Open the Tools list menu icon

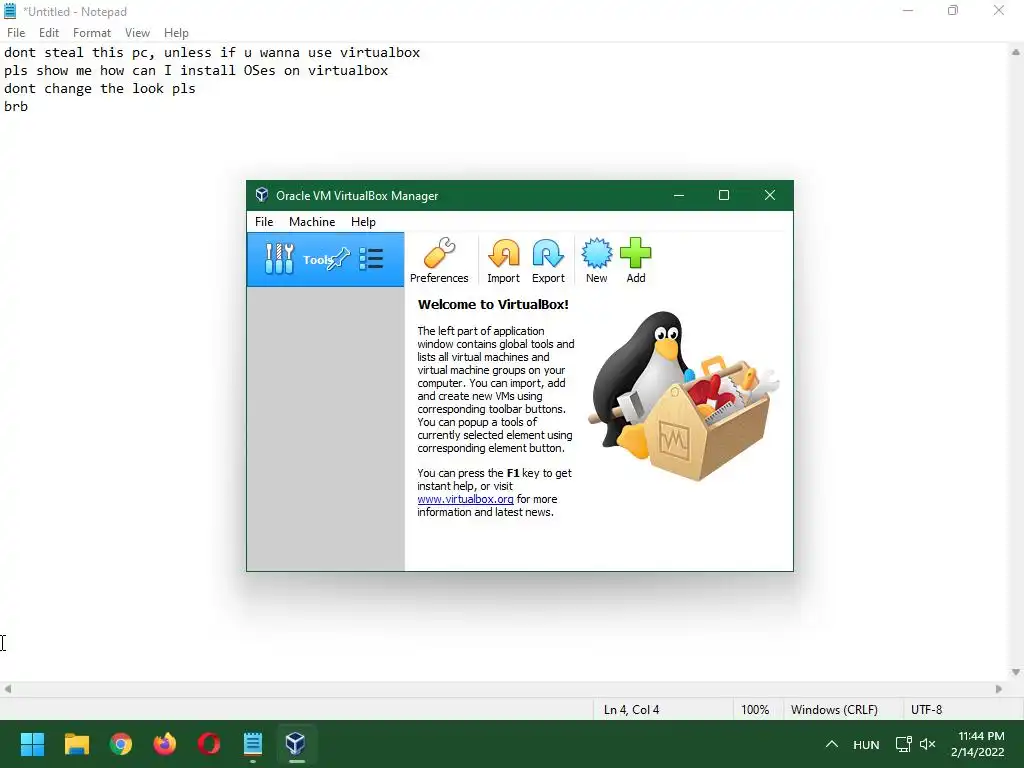(x=372, y=259)
